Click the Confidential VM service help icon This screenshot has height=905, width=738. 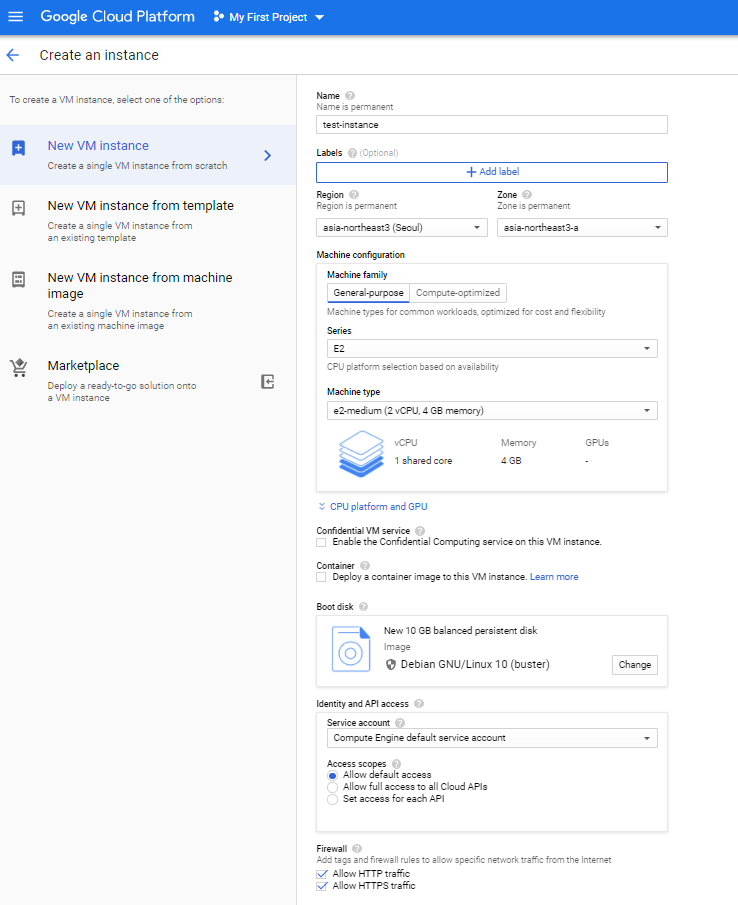420,531
